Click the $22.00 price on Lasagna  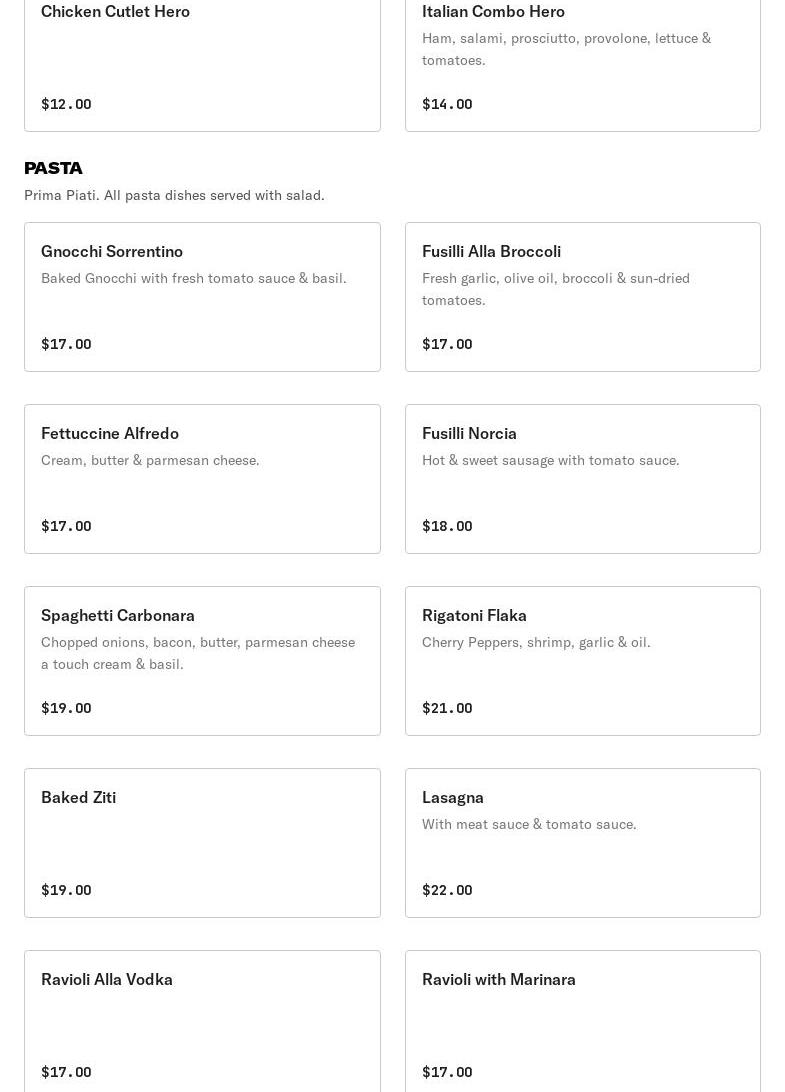click(447, 890)
